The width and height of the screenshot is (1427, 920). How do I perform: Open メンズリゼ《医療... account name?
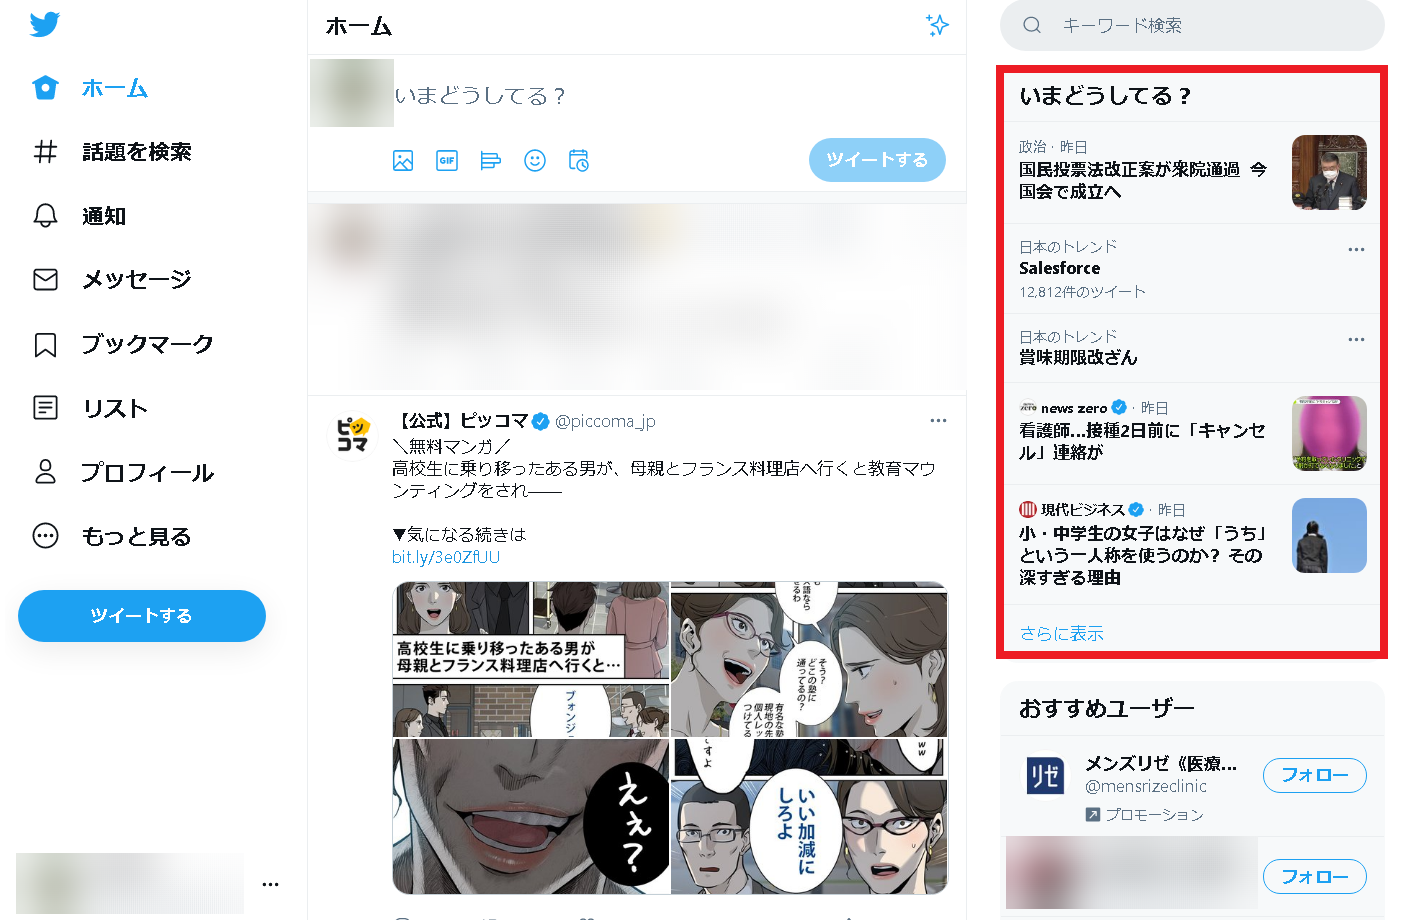(1162, 764)
